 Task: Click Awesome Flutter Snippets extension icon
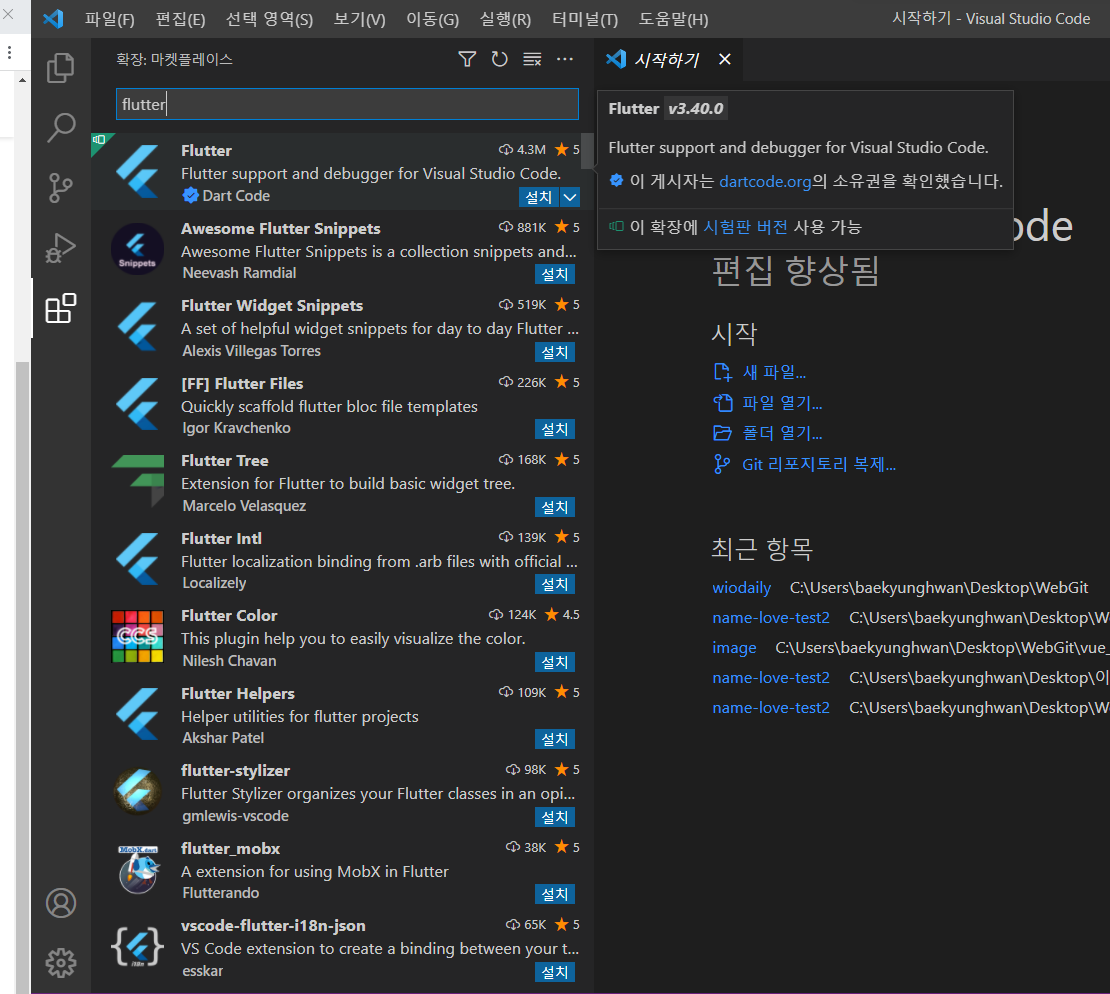coord(138,248)
